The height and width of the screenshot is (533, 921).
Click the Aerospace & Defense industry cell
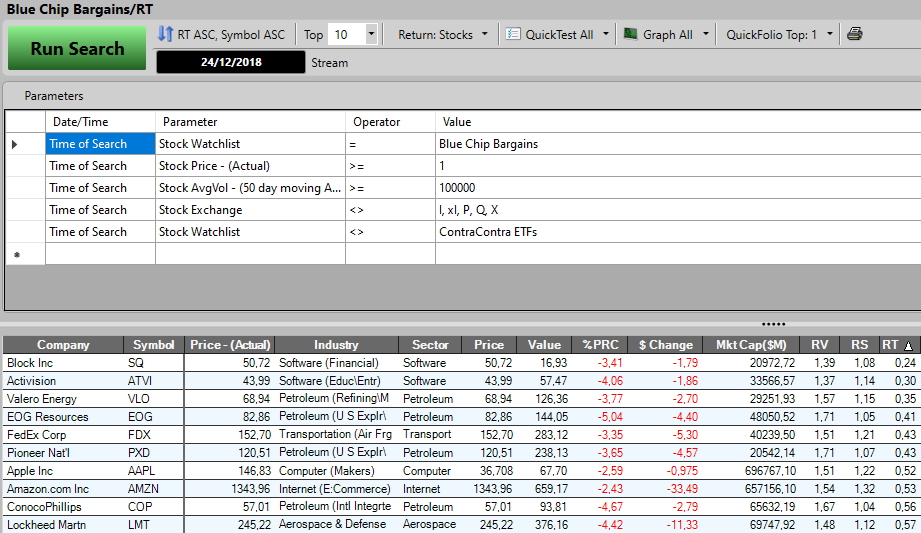coord(336,525)
